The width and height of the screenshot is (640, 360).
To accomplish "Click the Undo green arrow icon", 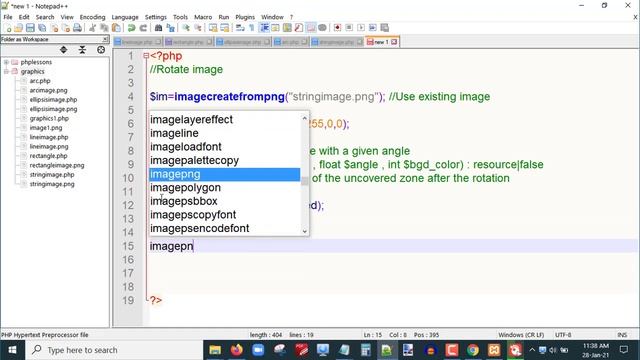I will tap(131, 28).
